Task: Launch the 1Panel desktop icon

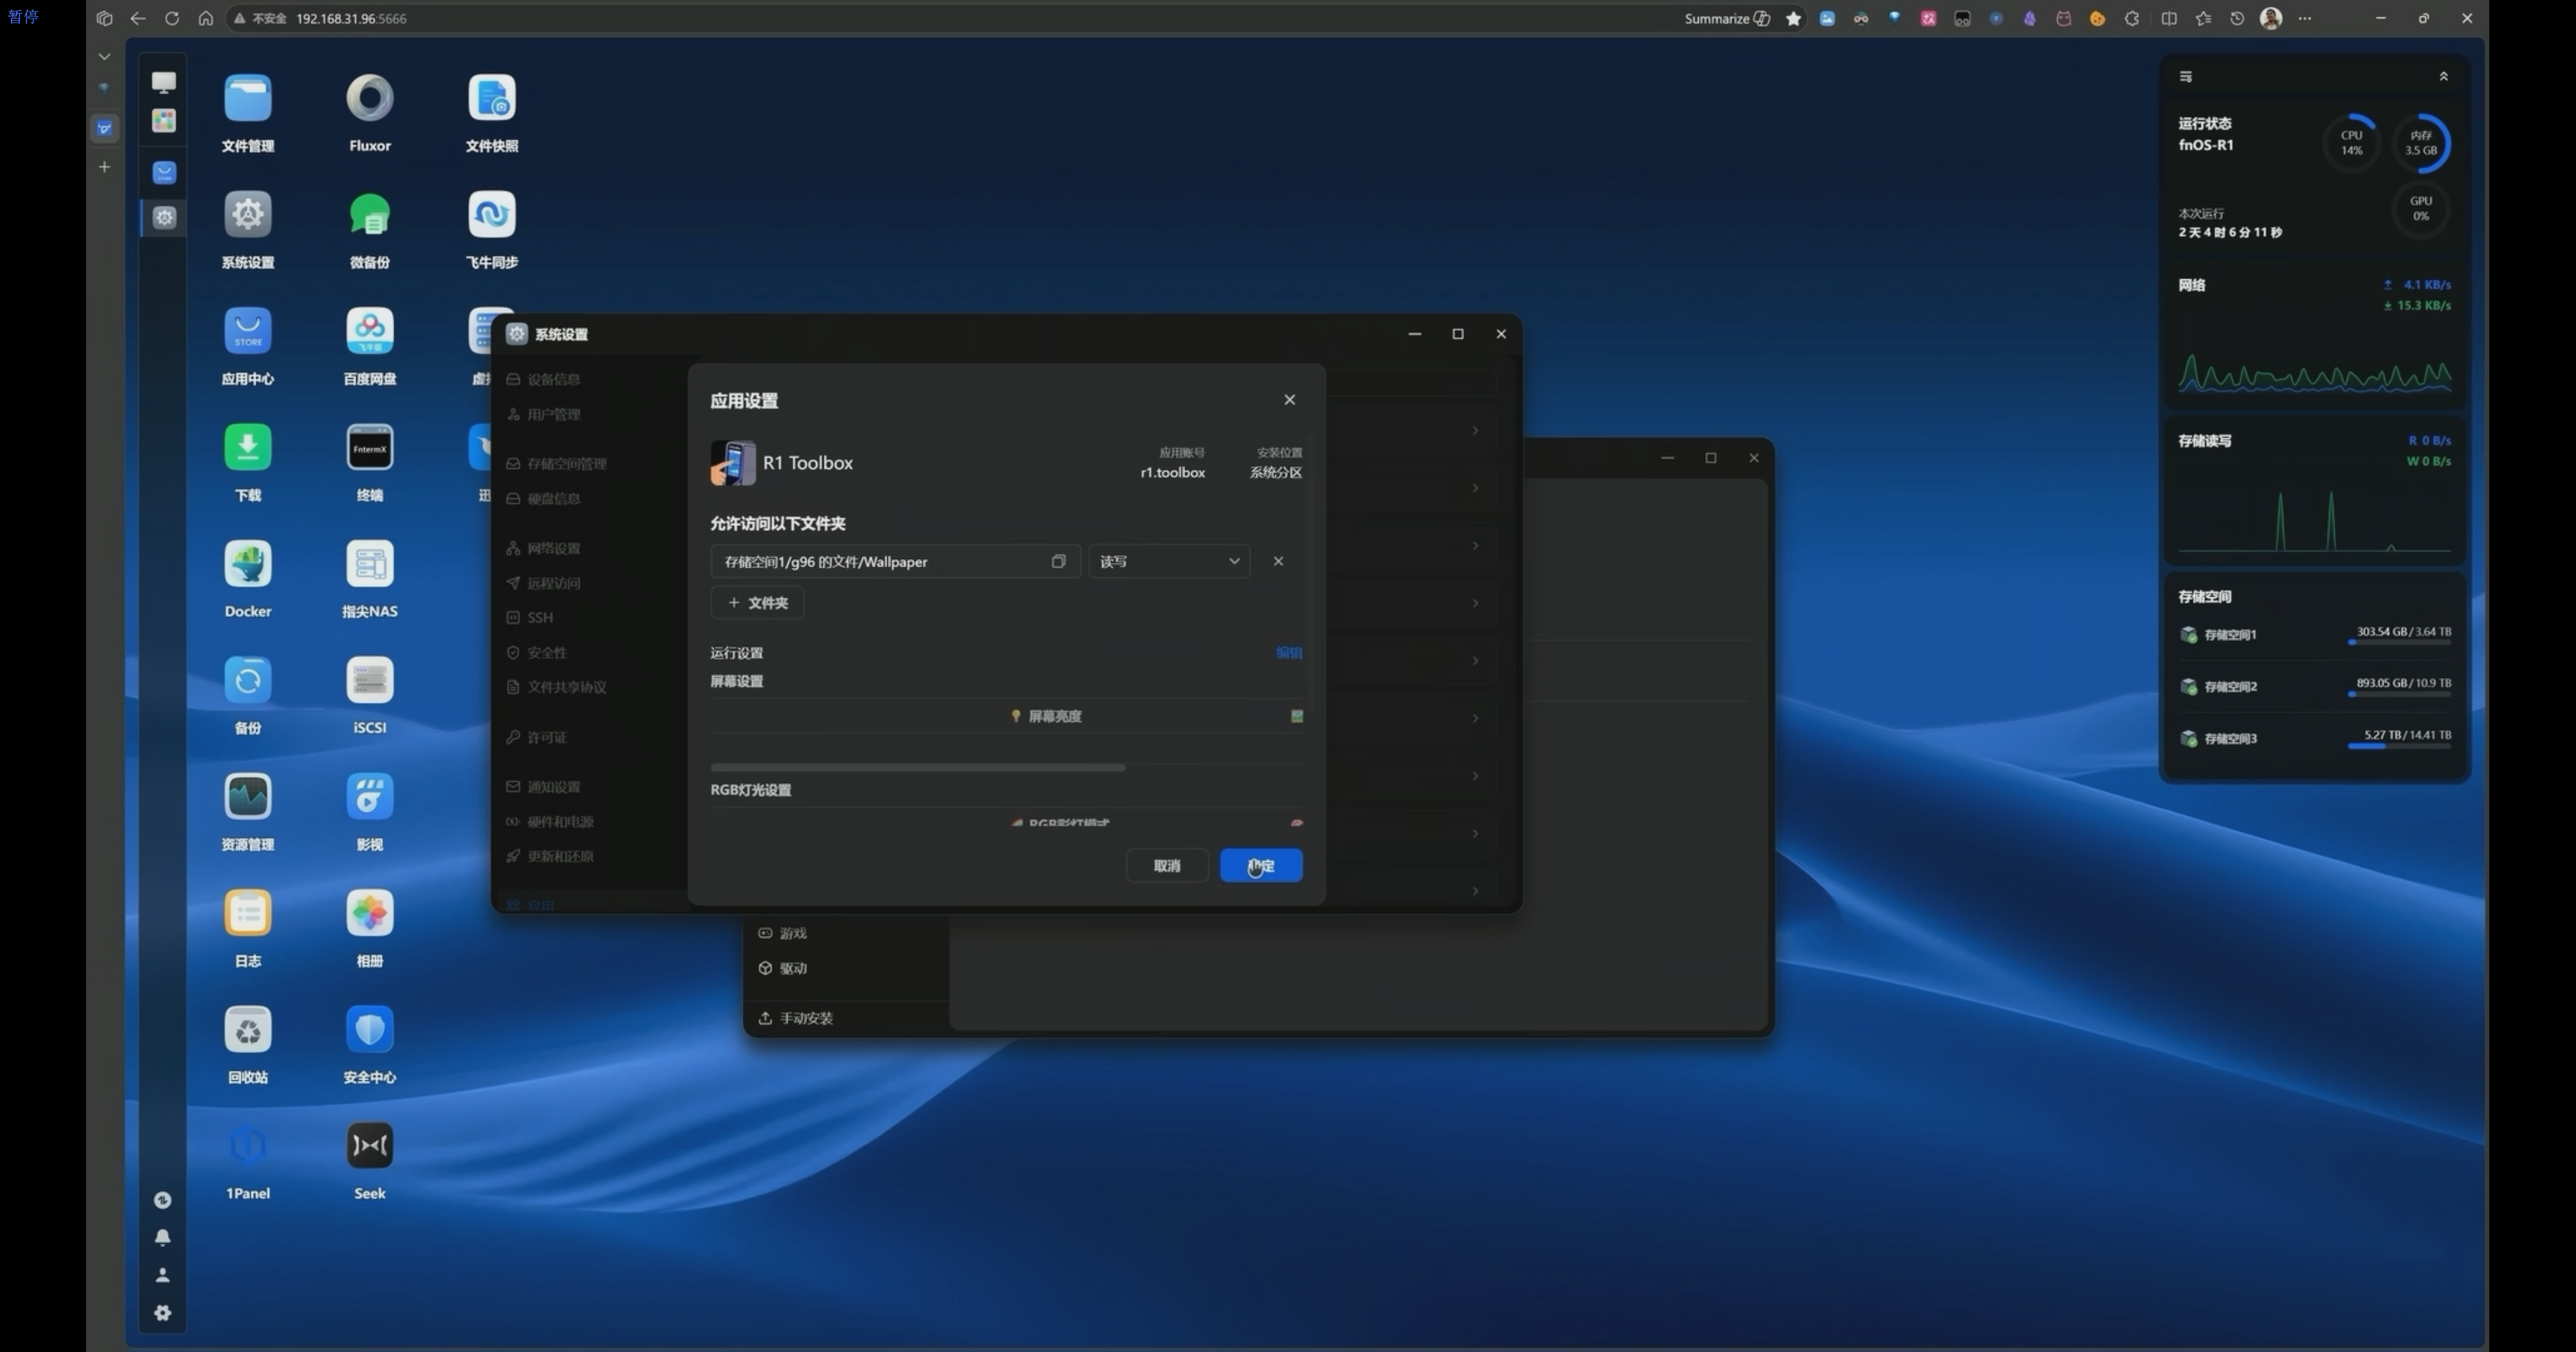Action: point(247,1146)
